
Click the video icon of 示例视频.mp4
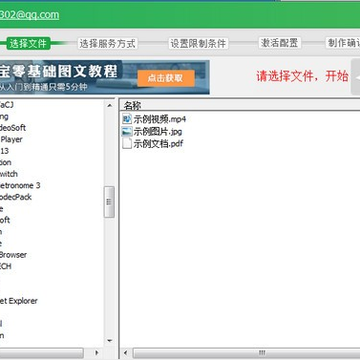click(127, 119)
